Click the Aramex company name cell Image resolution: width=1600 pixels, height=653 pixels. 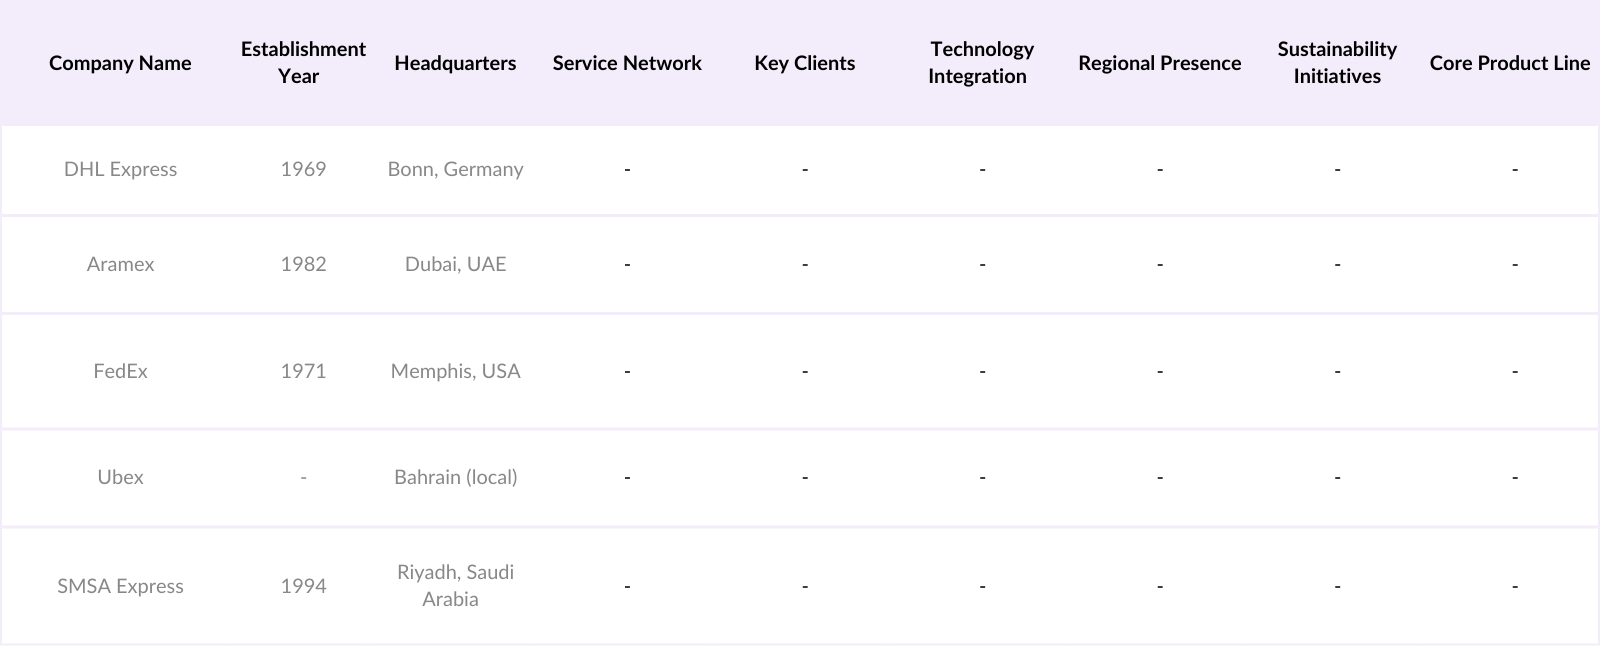[x=120, y=264]
